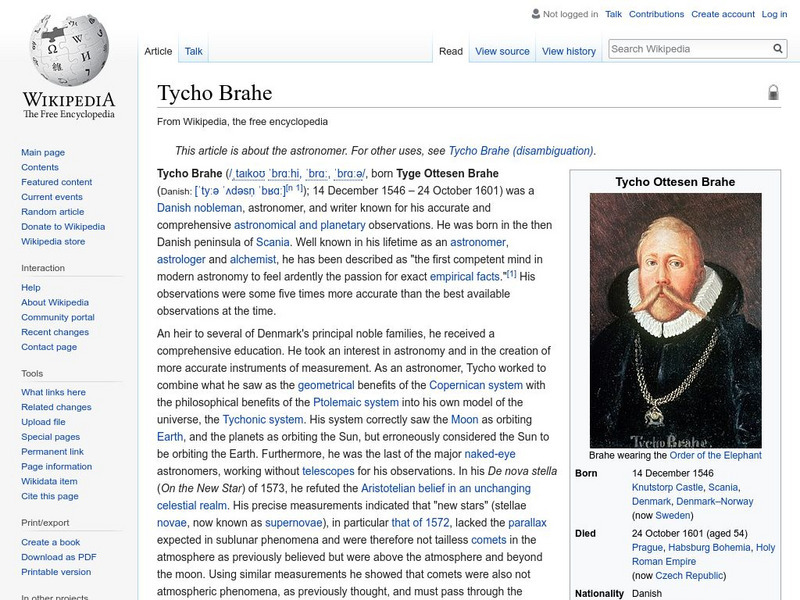Open the user Talk link at top
The height and width of the screenshot is (600, 800).
(613, 14)
